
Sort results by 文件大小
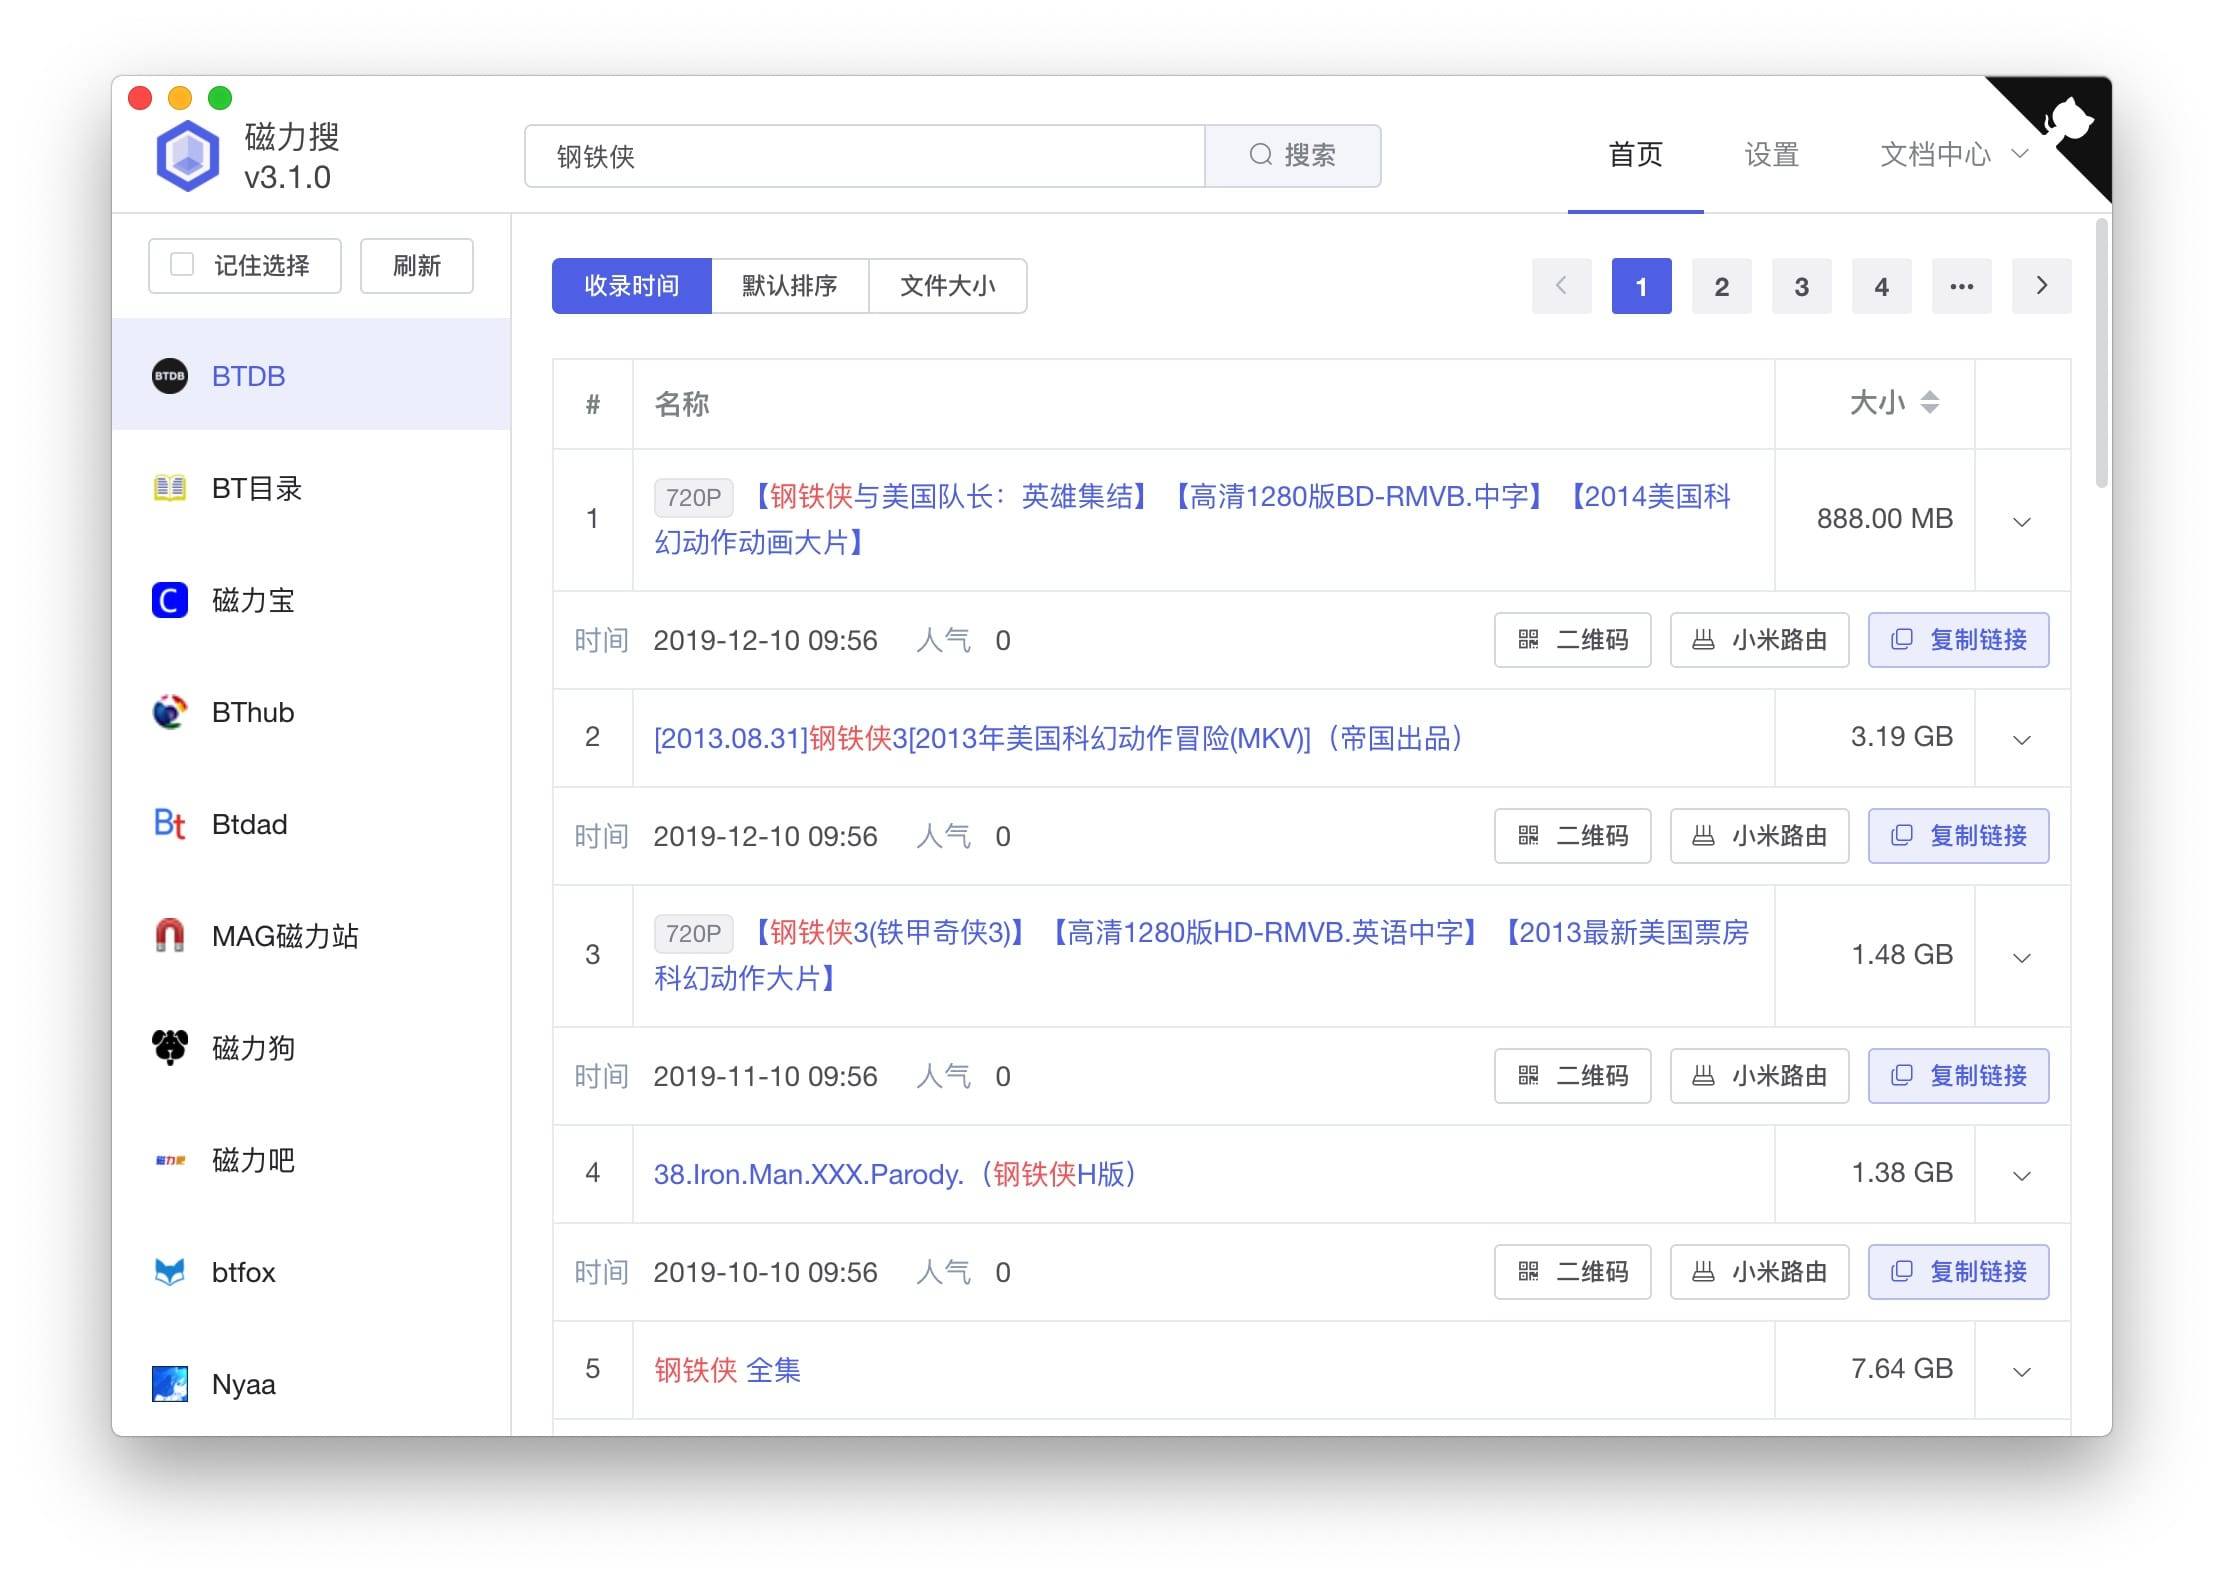click(x=947, y=286)
